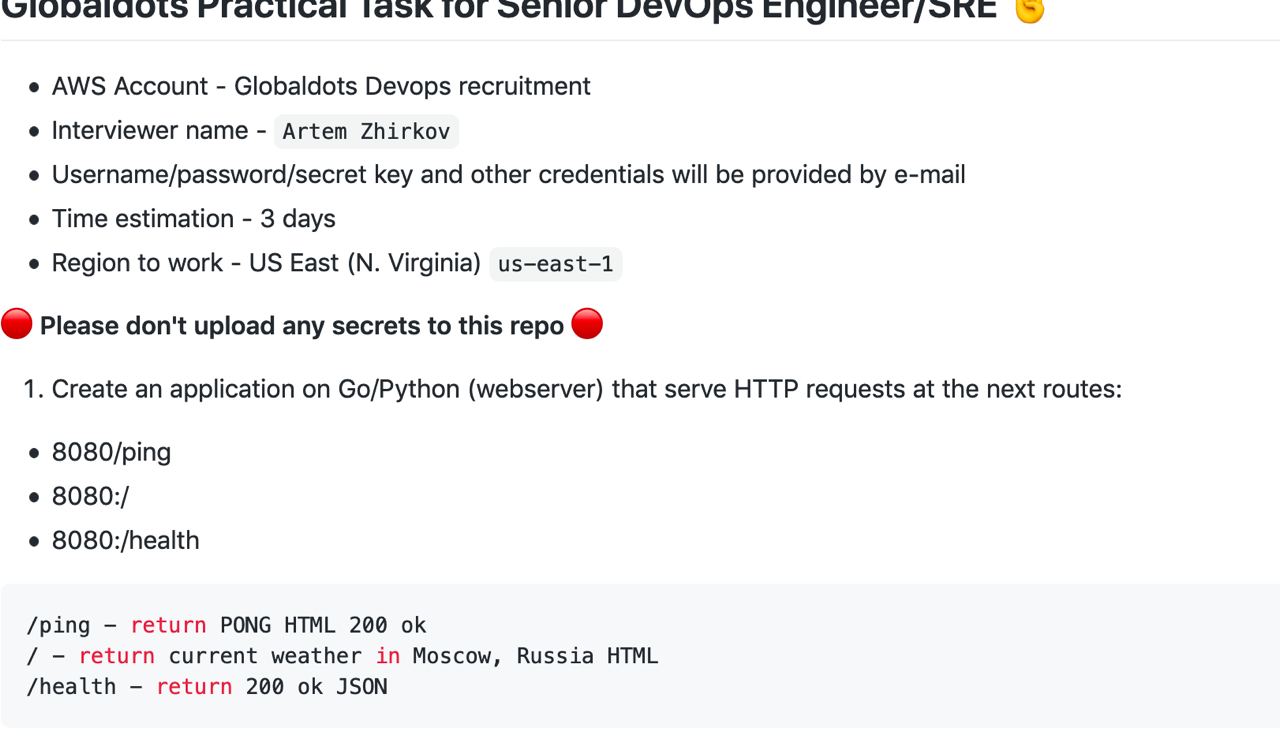Click the "8080/ping" route bullet
The height and width of the screenshot is (743, 1280).
coord(111,452)
